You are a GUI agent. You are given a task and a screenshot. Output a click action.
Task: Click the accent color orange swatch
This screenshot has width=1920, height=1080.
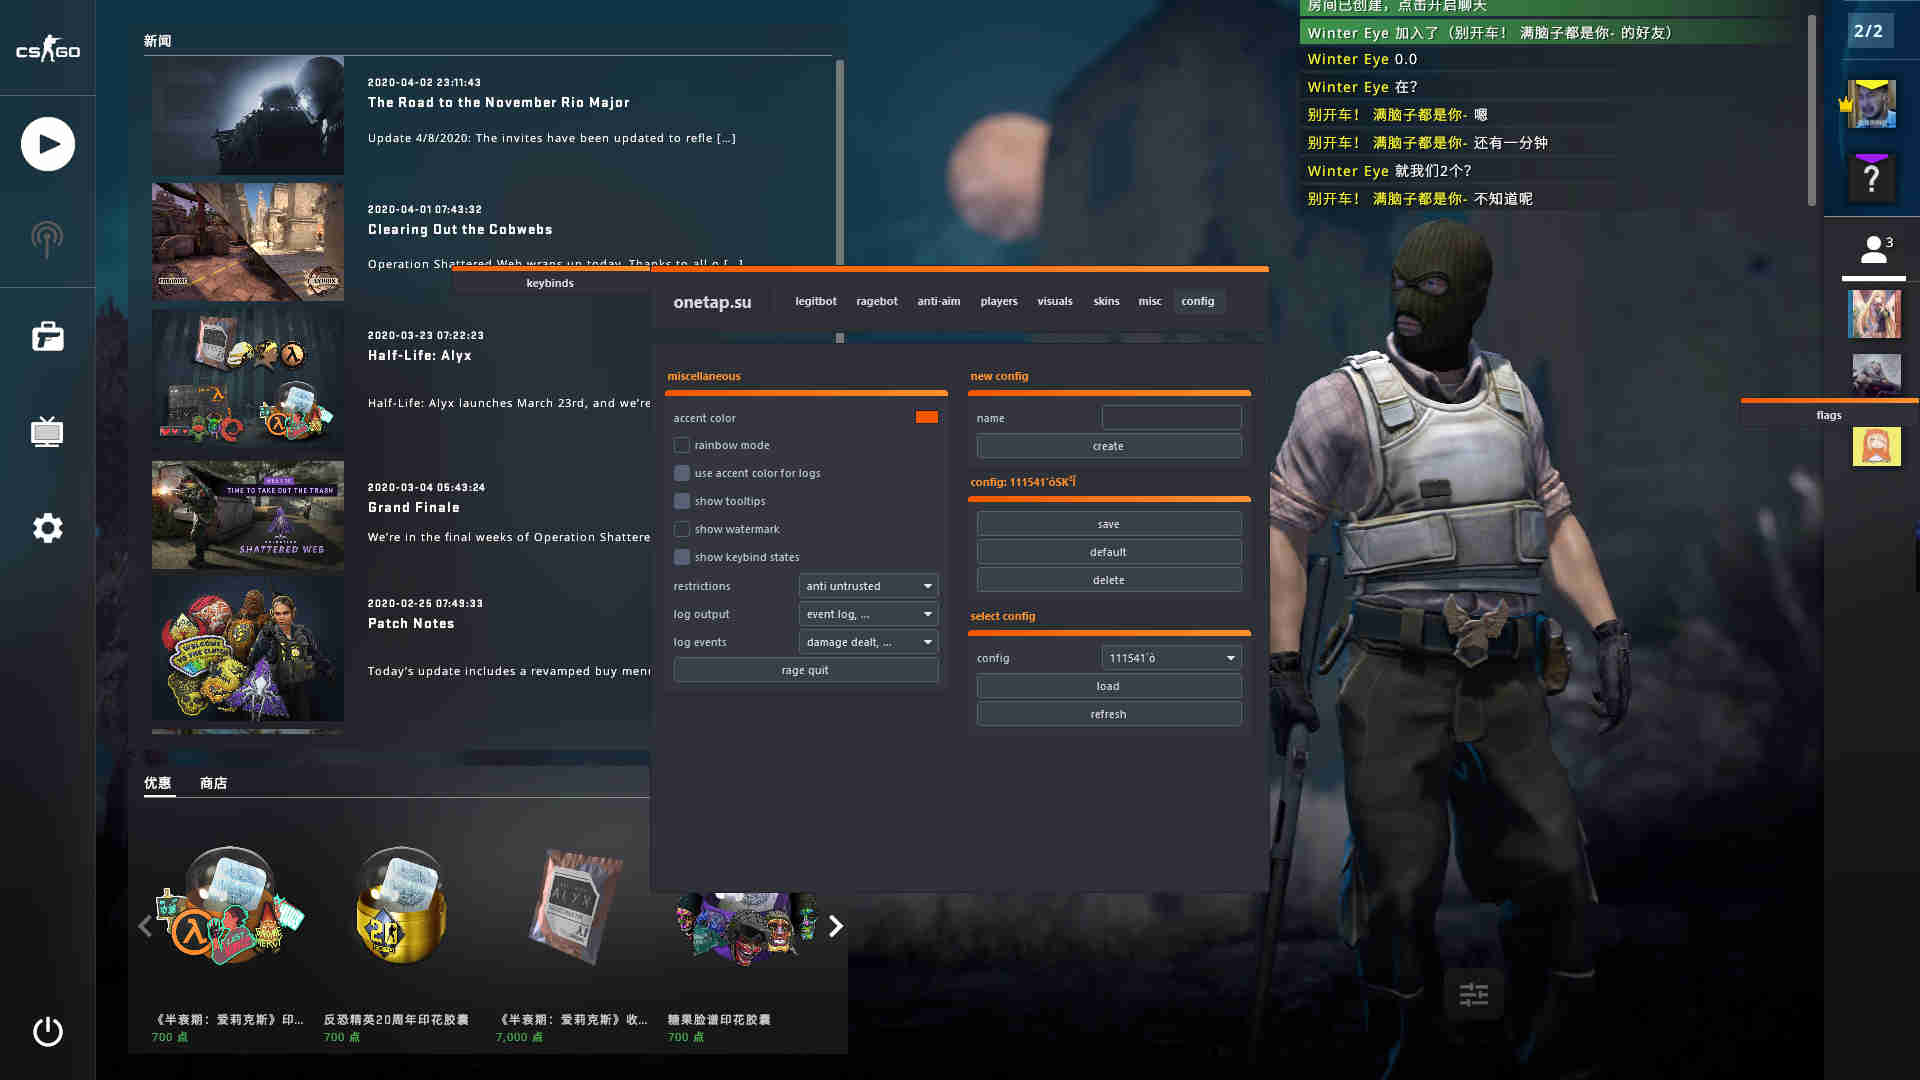[x=927, y=417]
